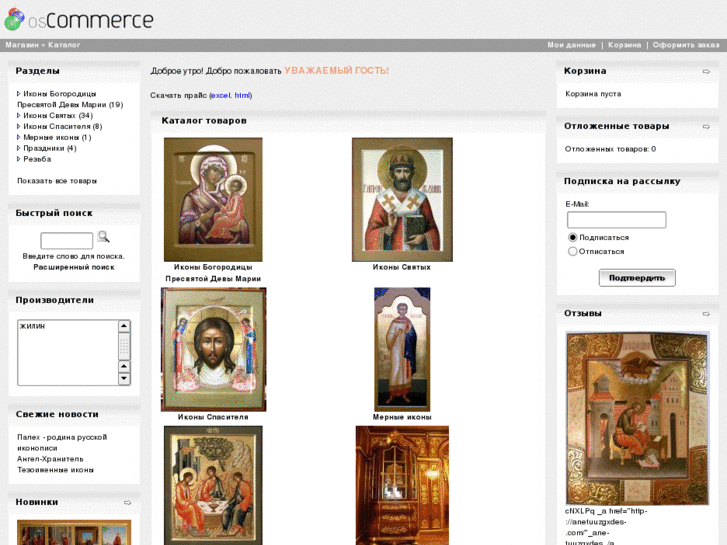This screenshot has width=727, height=545.
Task: Click the Подтвердить button
Action: (x=637, y=278)
